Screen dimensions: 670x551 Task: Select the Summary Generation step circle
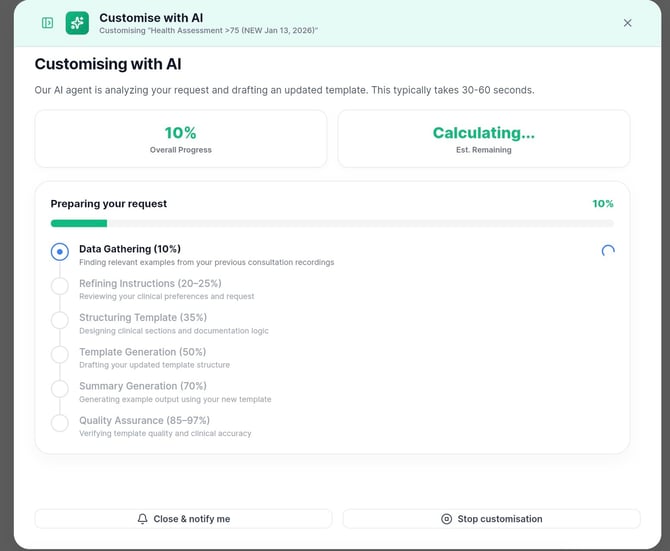click(60, 389)
